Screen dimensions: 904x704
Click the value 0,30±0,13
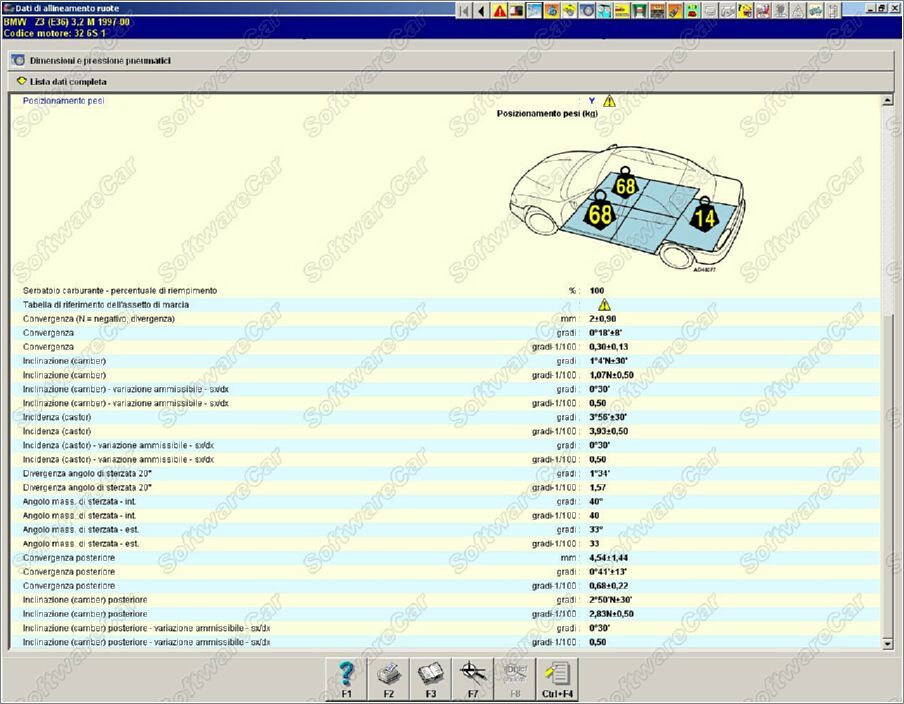608,347
